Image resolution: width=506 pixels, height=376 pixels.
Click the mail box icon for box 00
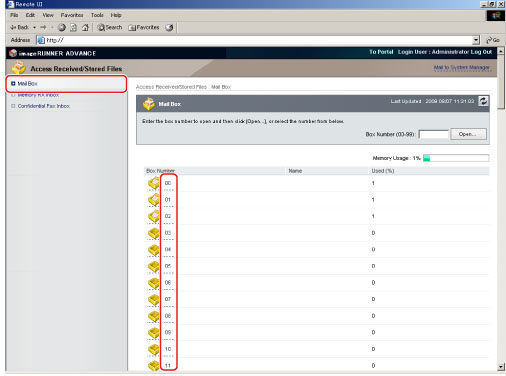[x=154, y=183]
